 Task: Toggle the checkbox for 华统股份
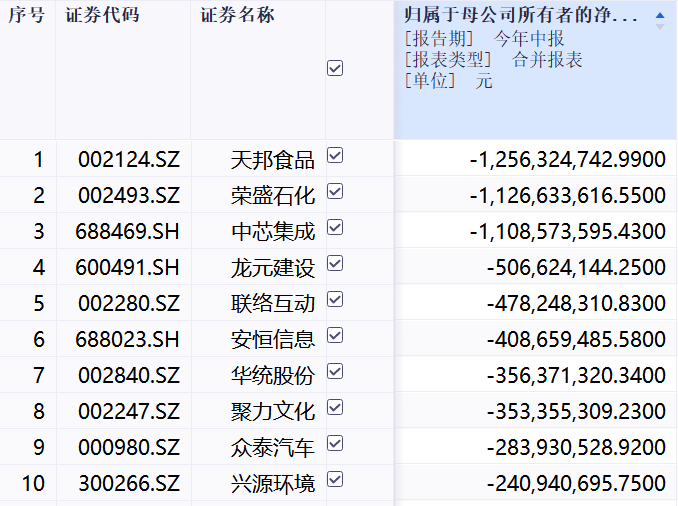pos(335,371)
